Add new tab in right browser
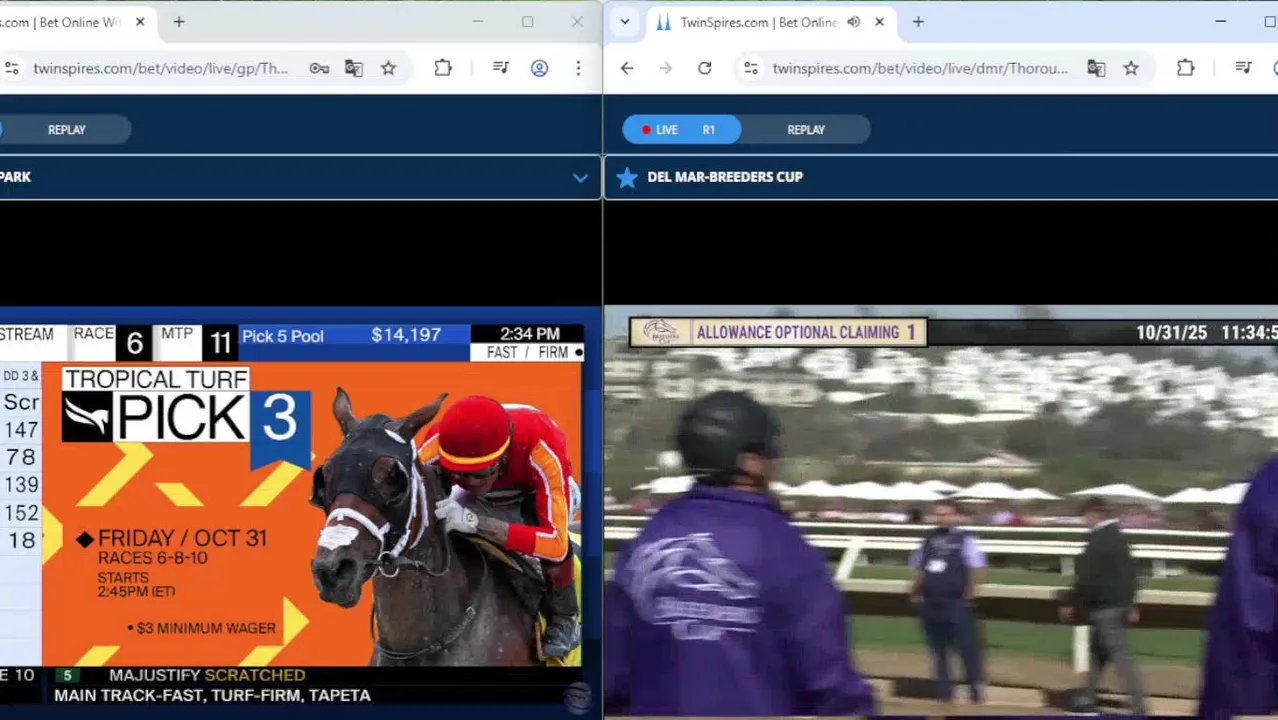The width and height of the screenshot is (1278, 720). pyautogui.click(x=918, y=21)
